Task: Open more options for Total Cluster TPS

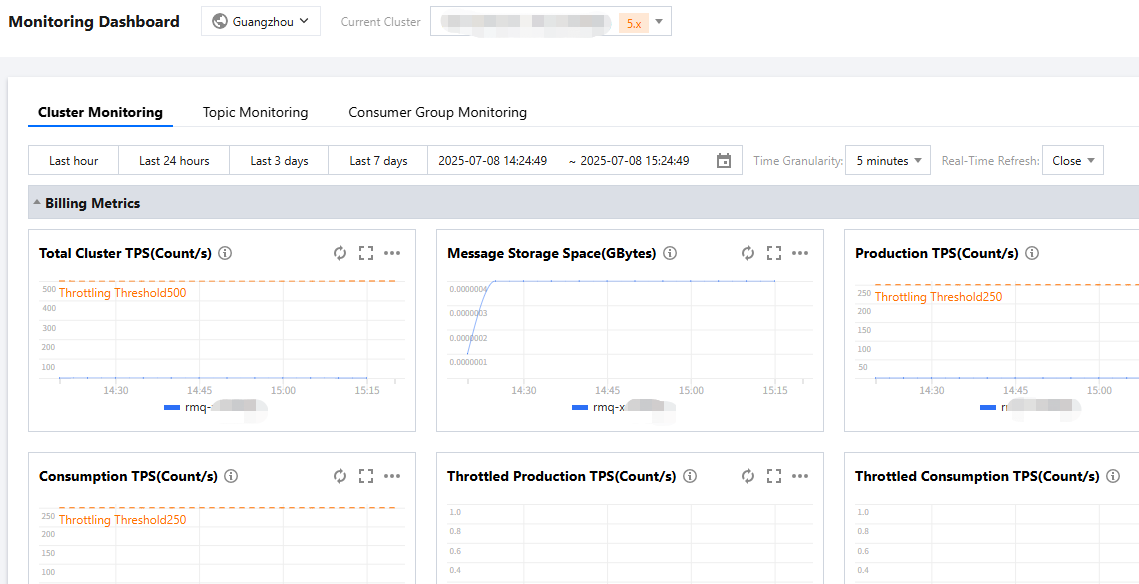Action: [392, 254]
